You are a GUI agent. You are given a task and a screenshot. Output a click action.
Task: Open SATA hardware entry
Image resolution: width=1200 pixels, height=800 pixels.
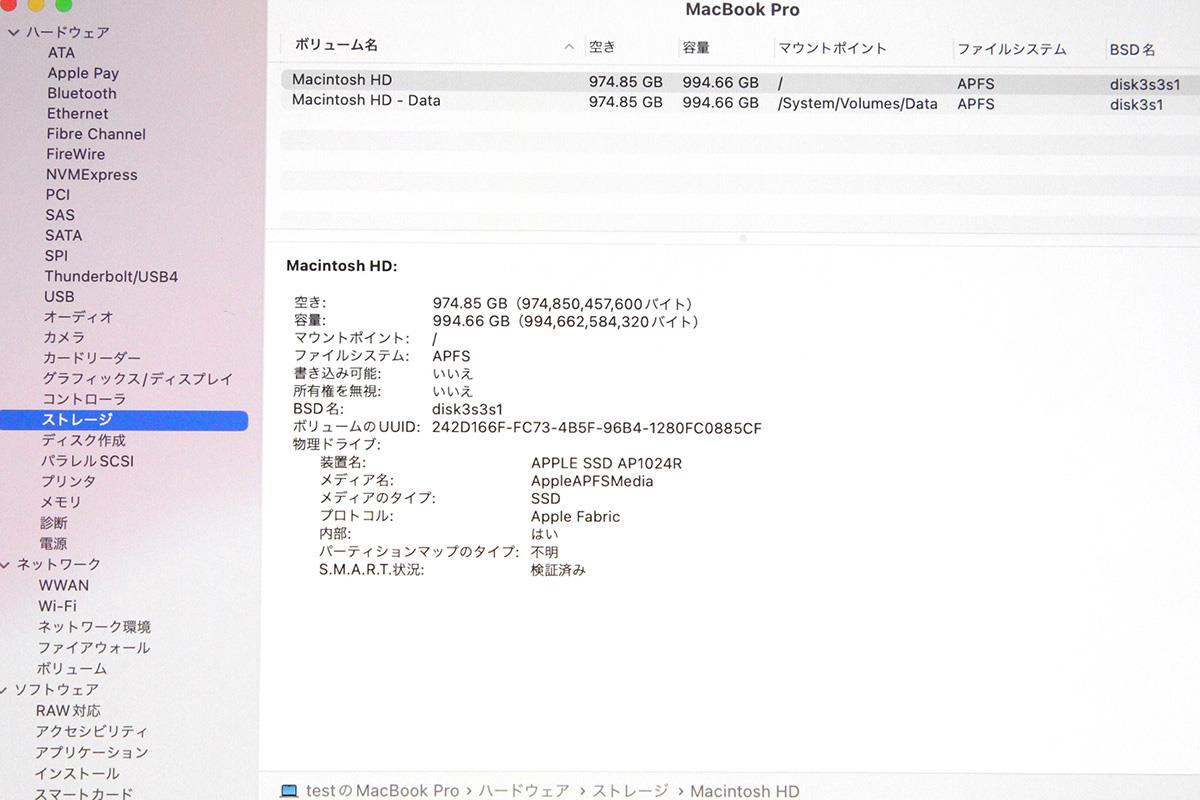tap(64, 236)
